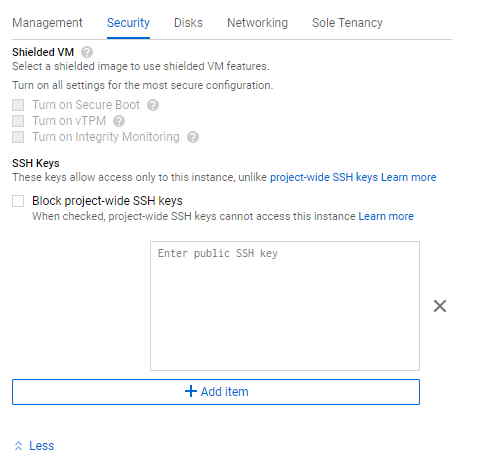
Task: Enable Block project-wide SSH keys checkbox
Action: 18,201
